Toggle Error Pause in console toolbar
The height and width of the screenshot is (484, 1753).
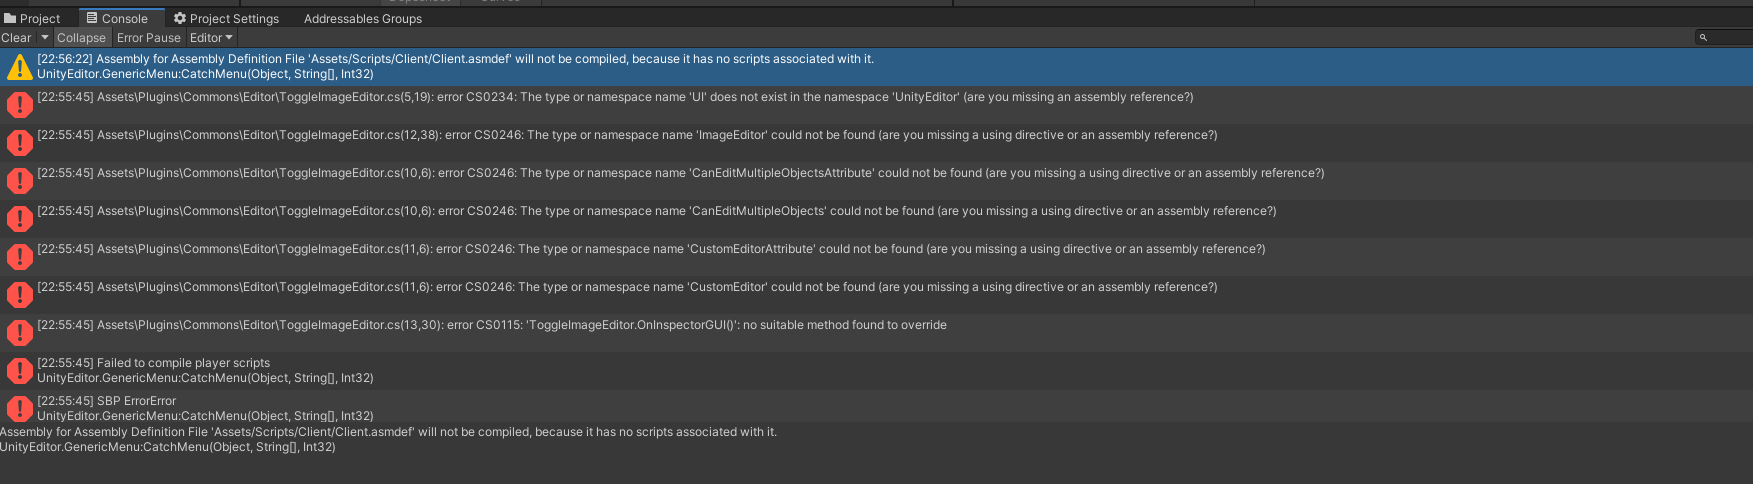pyautogui.click(x=149, y=38)
